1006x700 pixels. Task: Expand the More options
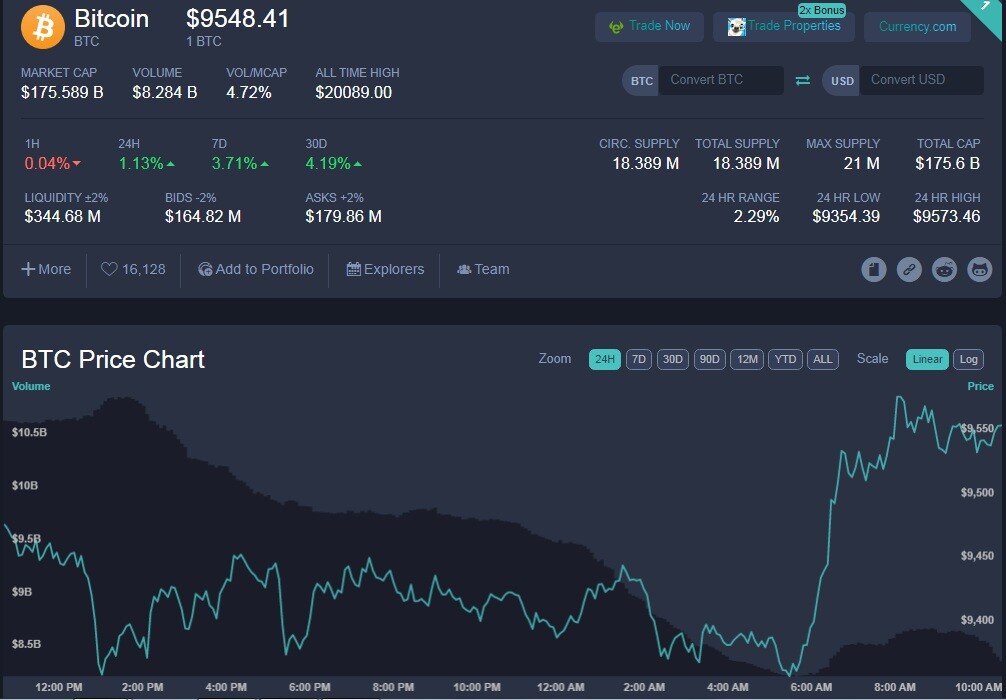46,269
